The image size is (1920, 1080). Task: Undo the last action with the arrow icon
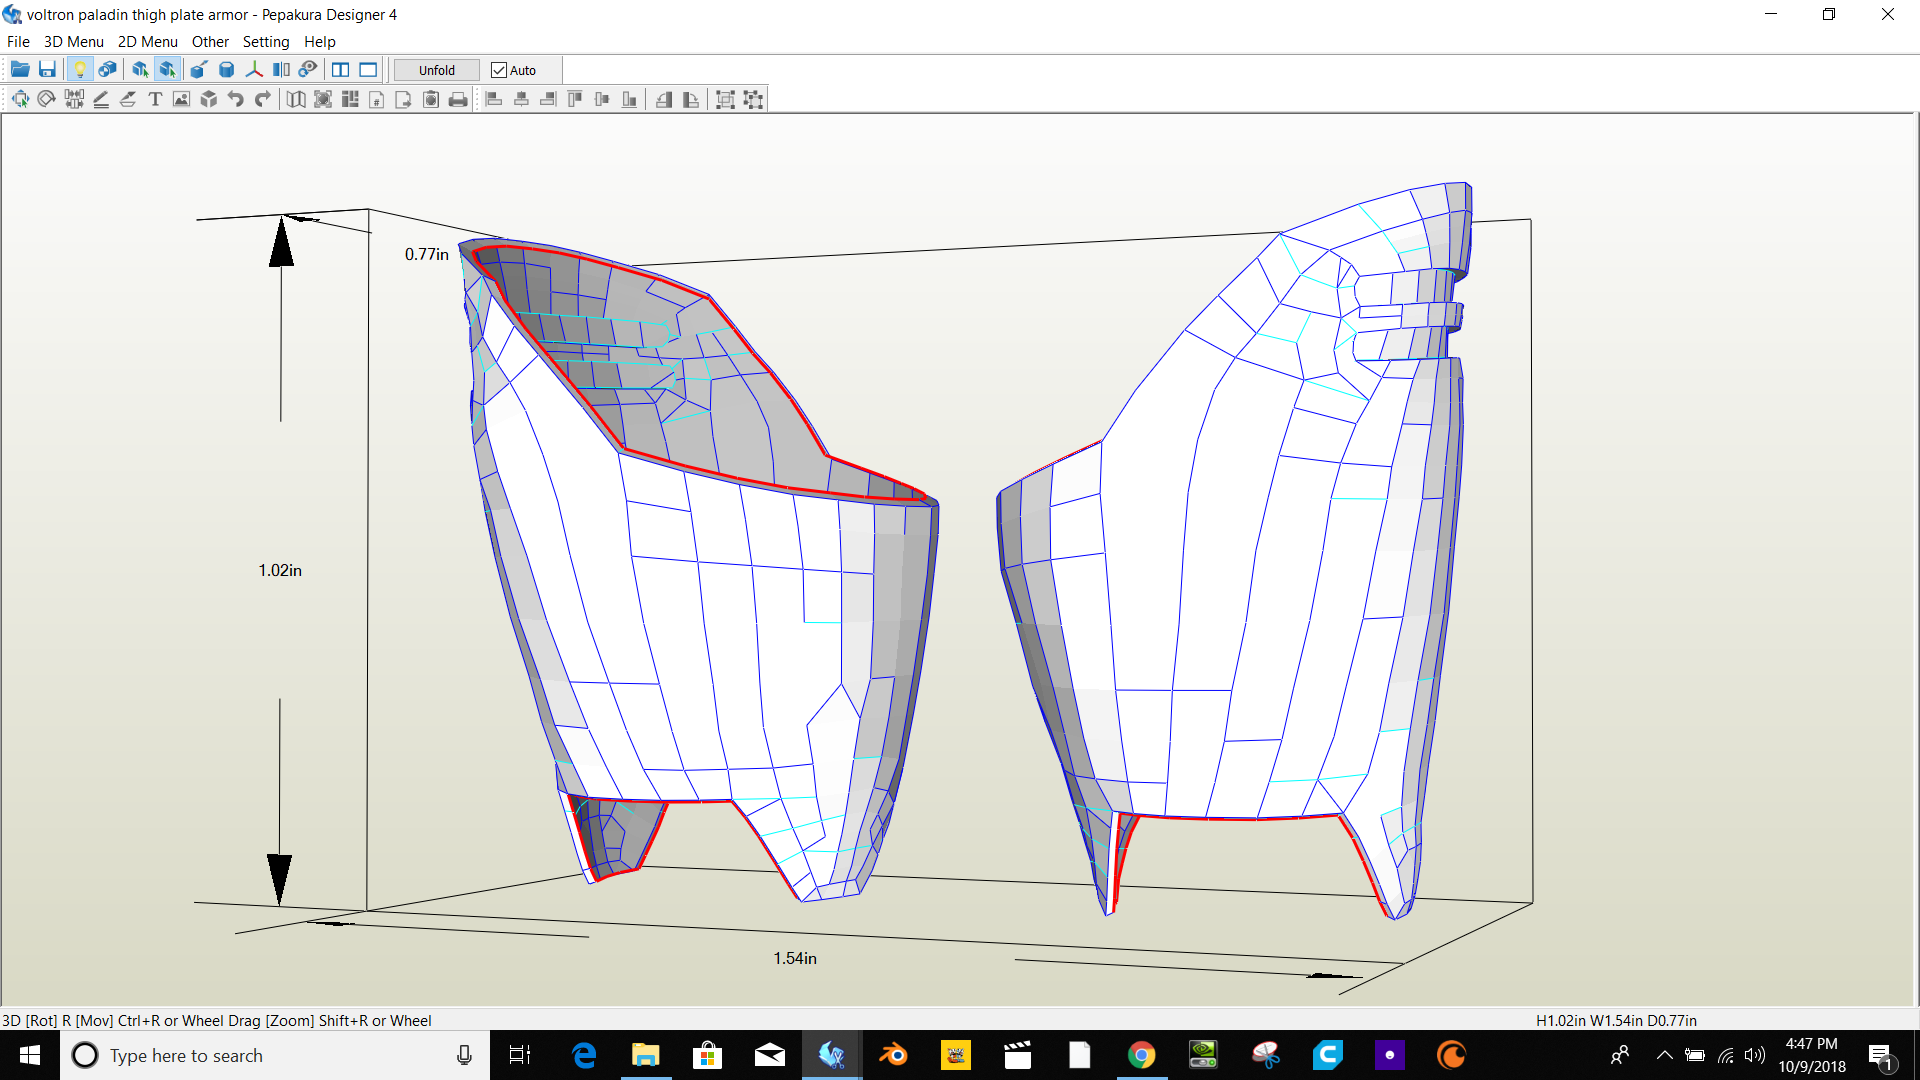[x=236, y=99]
